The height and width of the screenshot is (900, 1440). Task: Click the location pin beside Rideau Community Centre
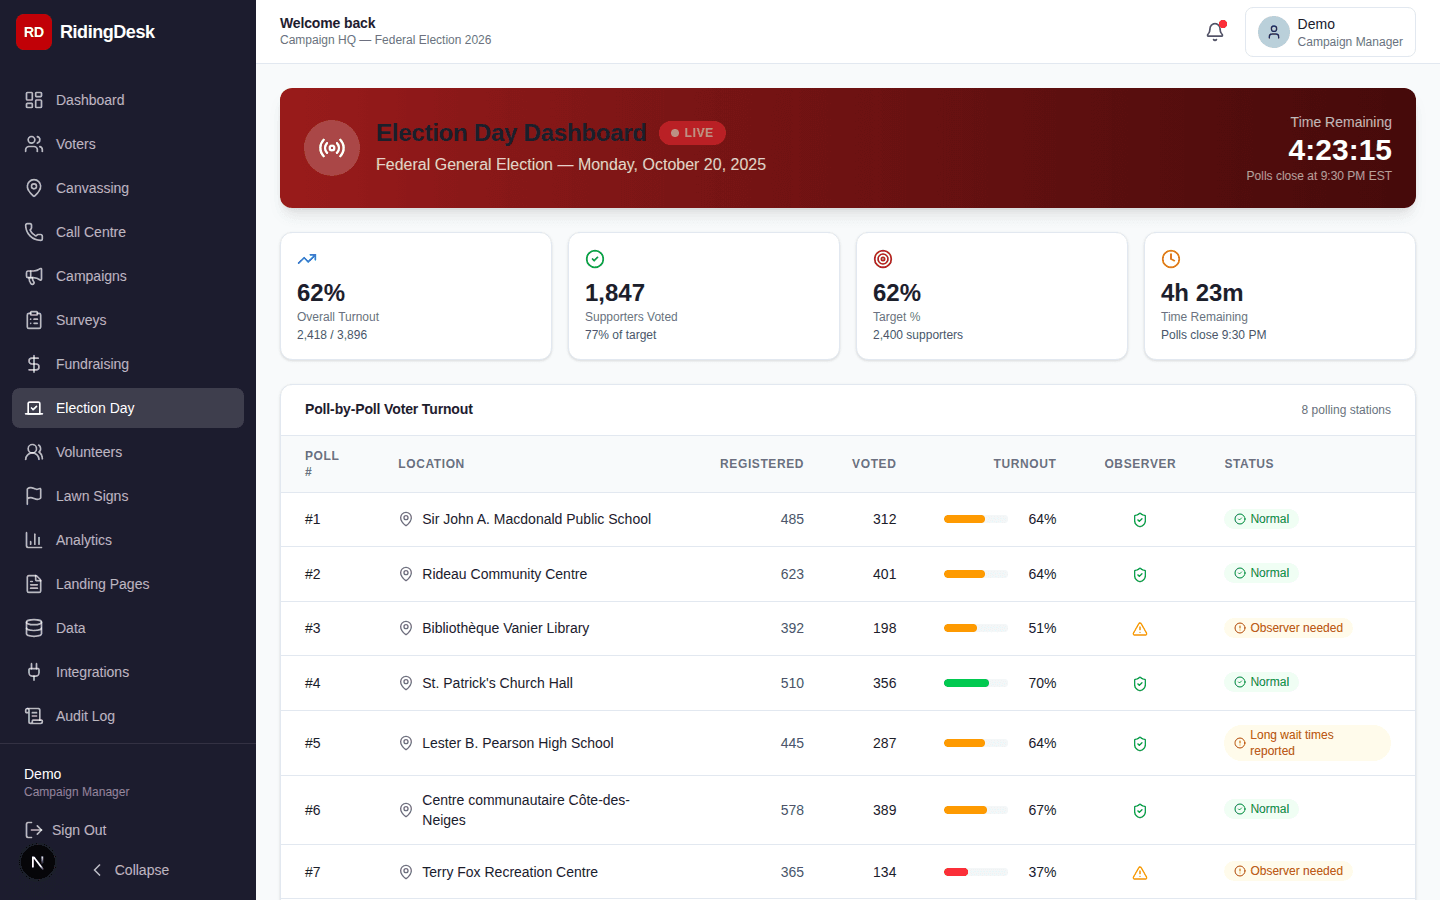pyautogui.click(x=406, y=574)
